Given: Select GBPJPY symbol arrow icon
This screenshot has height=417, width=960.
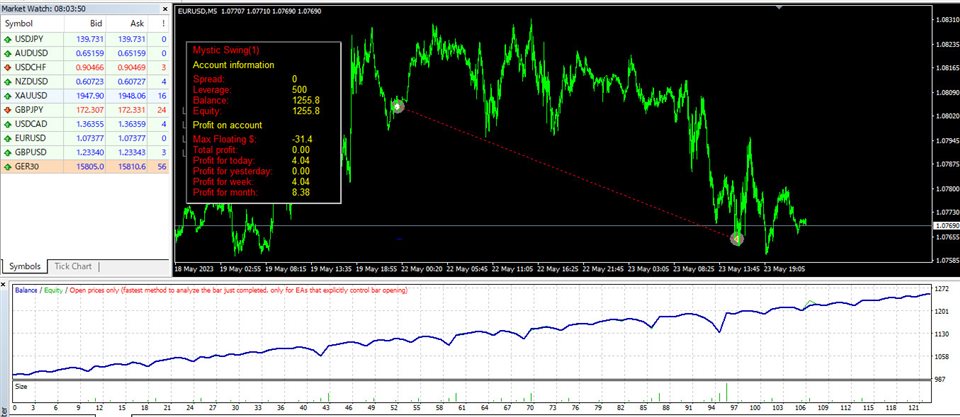Looking at the screenshot, I should click(7, 110).
